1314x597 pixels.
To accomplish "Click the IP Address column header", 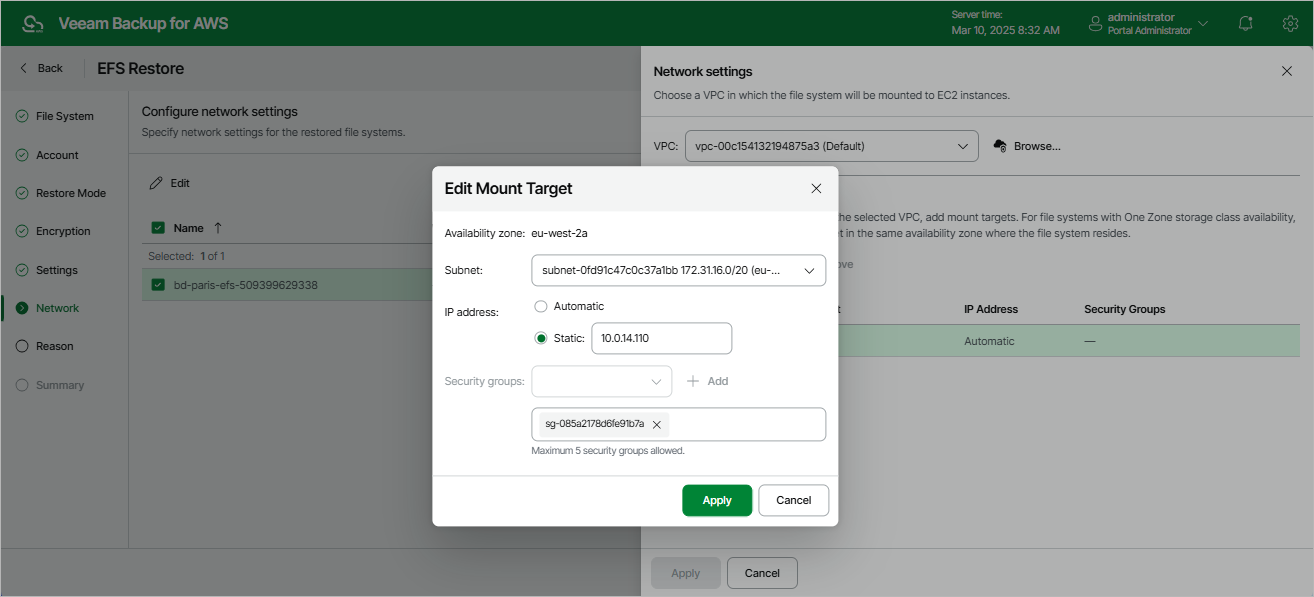I will (x=991, y=309).
